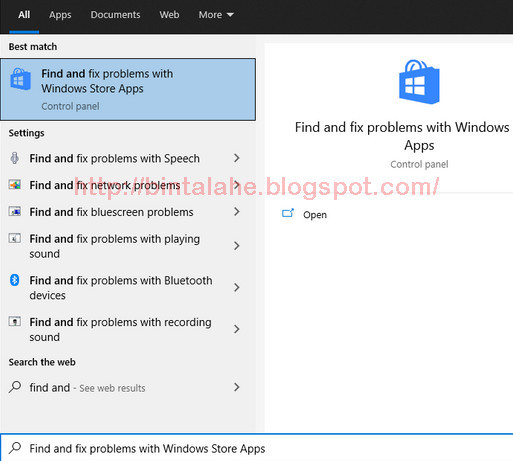
Task: Switch to the Apps tab
Action: [60, 15]
